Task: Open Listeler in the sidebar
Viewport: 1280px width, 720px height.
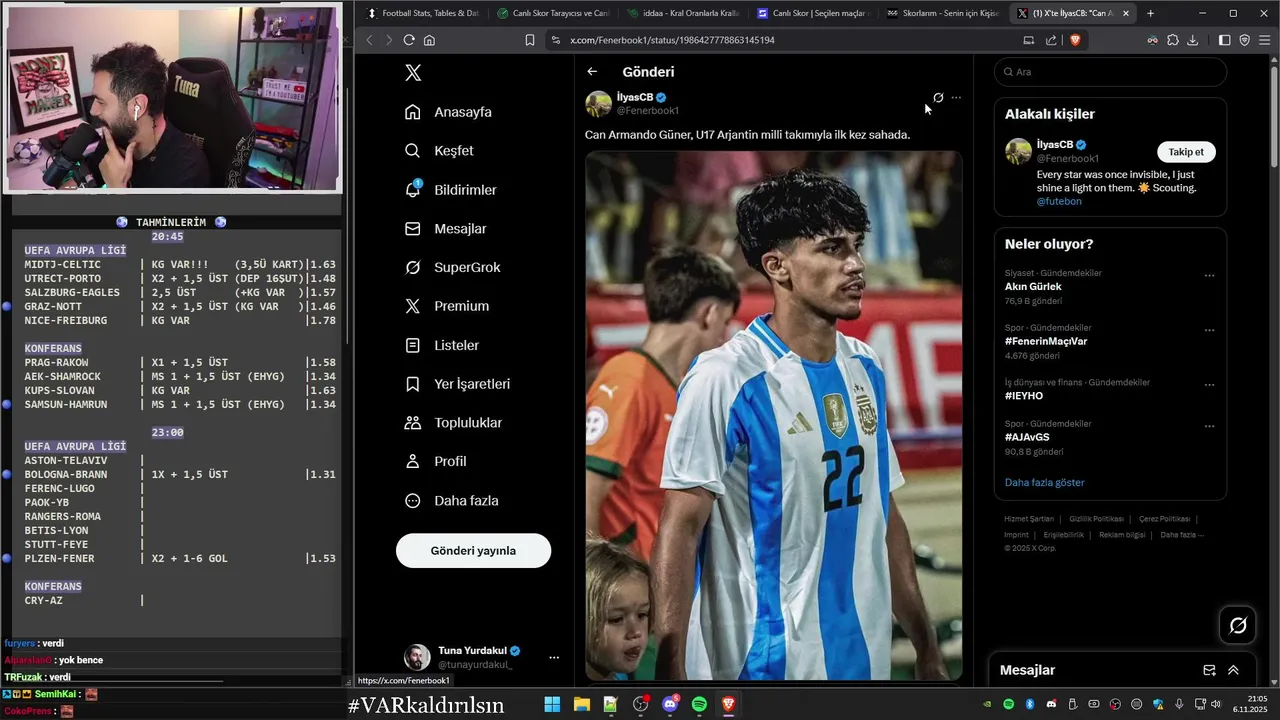Action: pos(442,345)
